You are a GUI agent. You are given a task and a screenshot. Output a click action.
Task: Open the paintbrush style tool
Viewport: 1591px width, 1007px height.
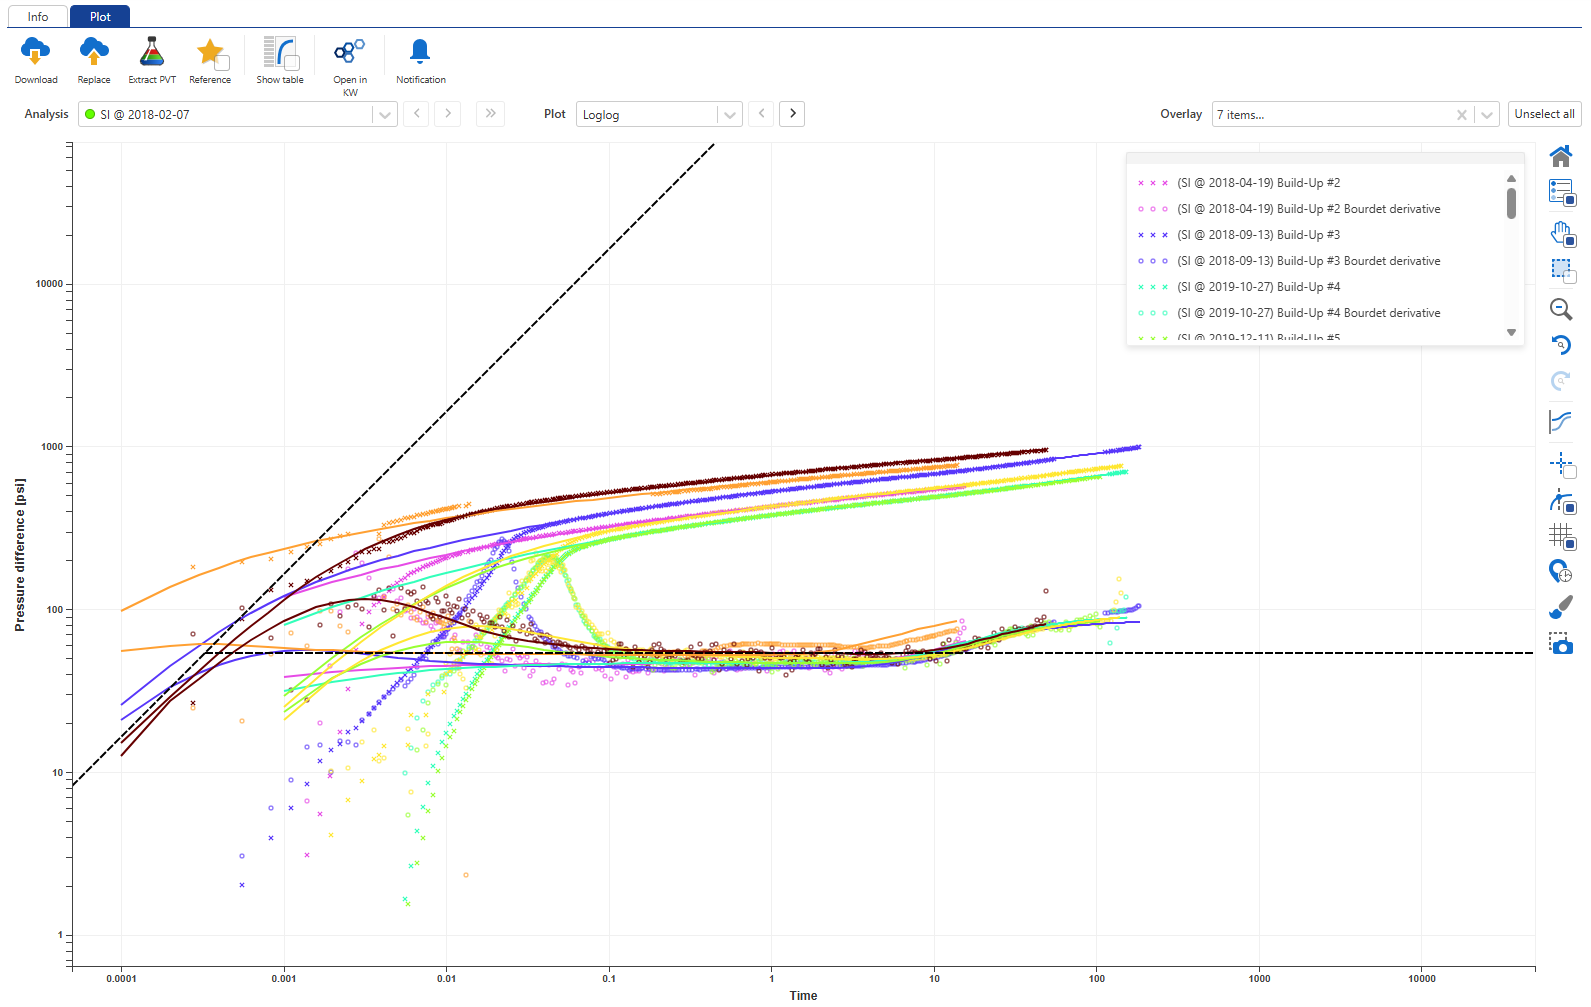1560,608
